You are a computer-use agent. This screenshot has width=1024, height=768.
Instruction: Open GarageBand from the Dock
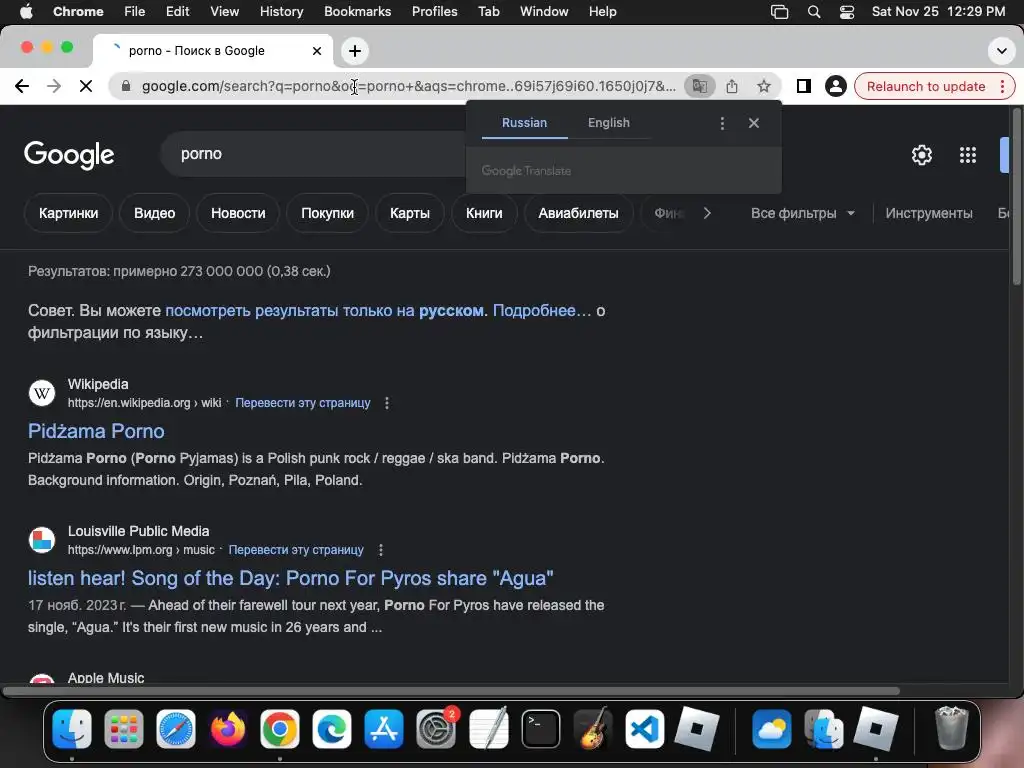coord(593,729)
